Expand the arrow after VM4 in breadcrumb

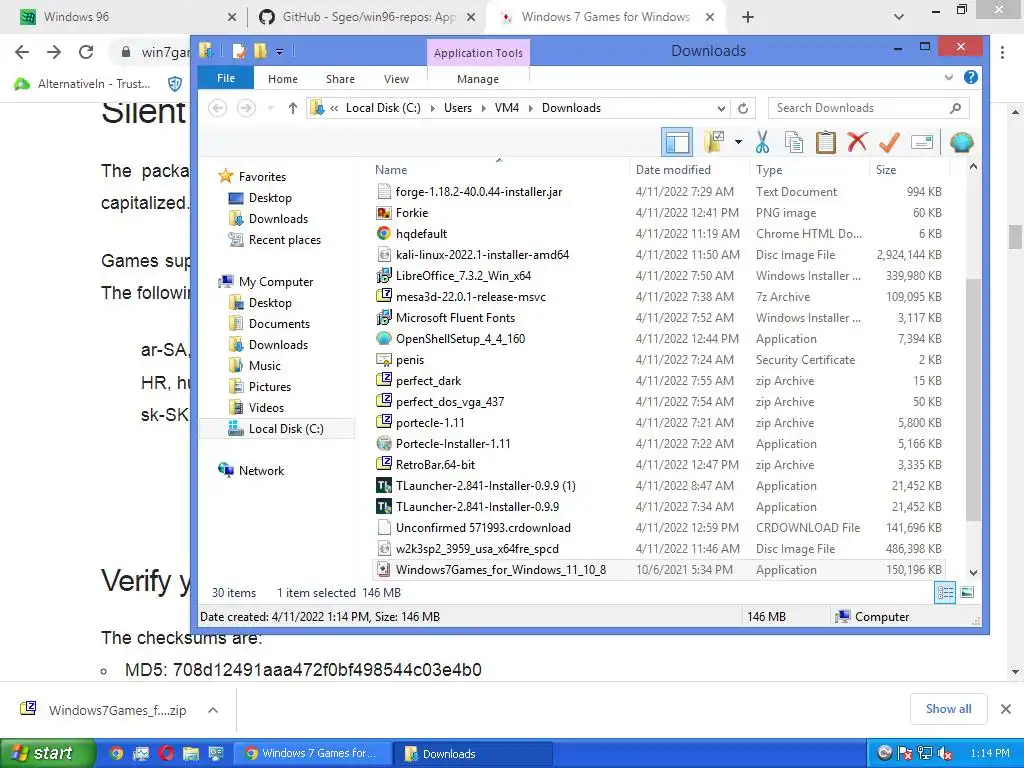(x=530, y=108)
